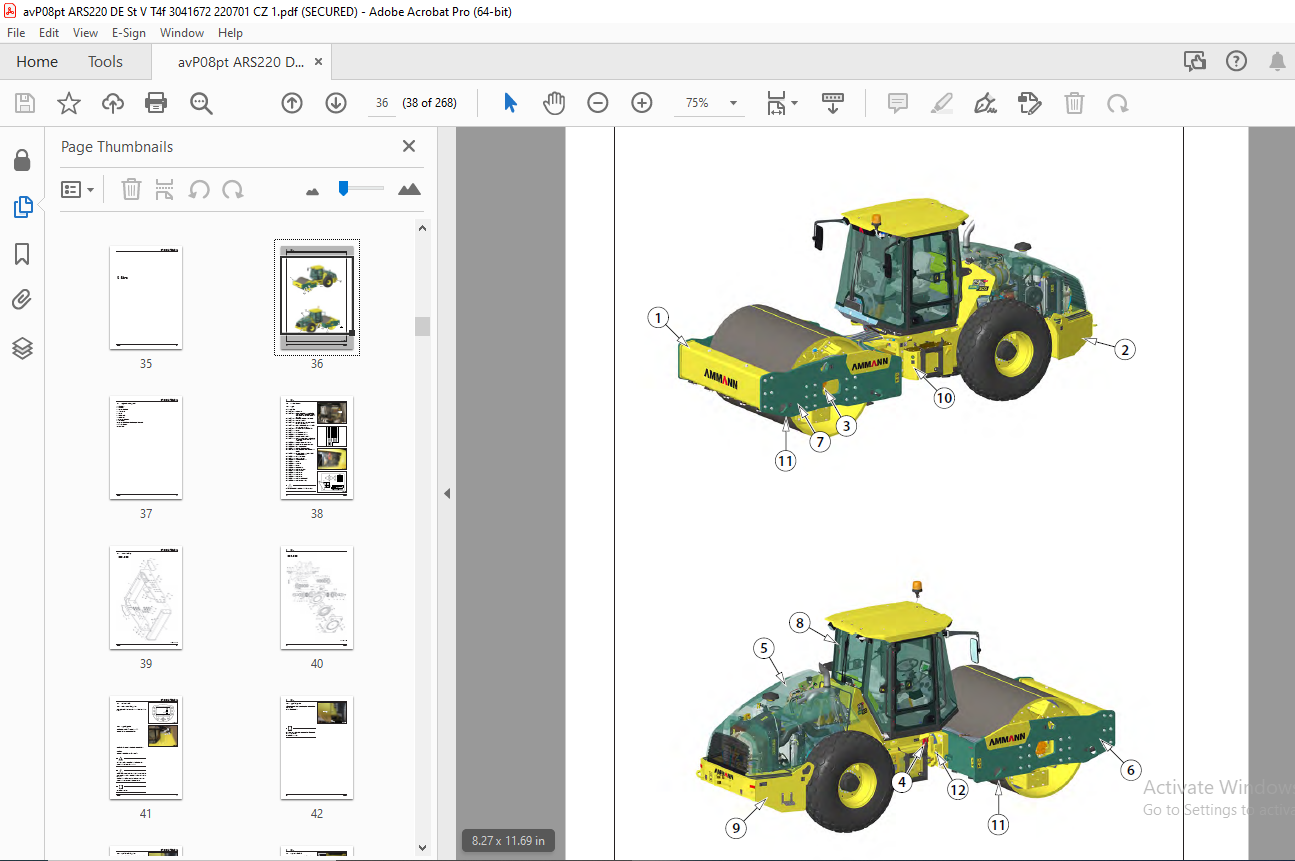
Task: Select the page 39 thumbnail
Action: pyautogui.click(x=146, y=598)
